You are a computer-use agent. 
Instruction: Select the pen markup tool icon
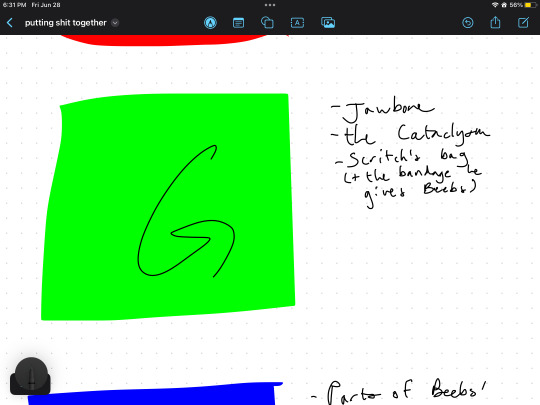point(210,23)
